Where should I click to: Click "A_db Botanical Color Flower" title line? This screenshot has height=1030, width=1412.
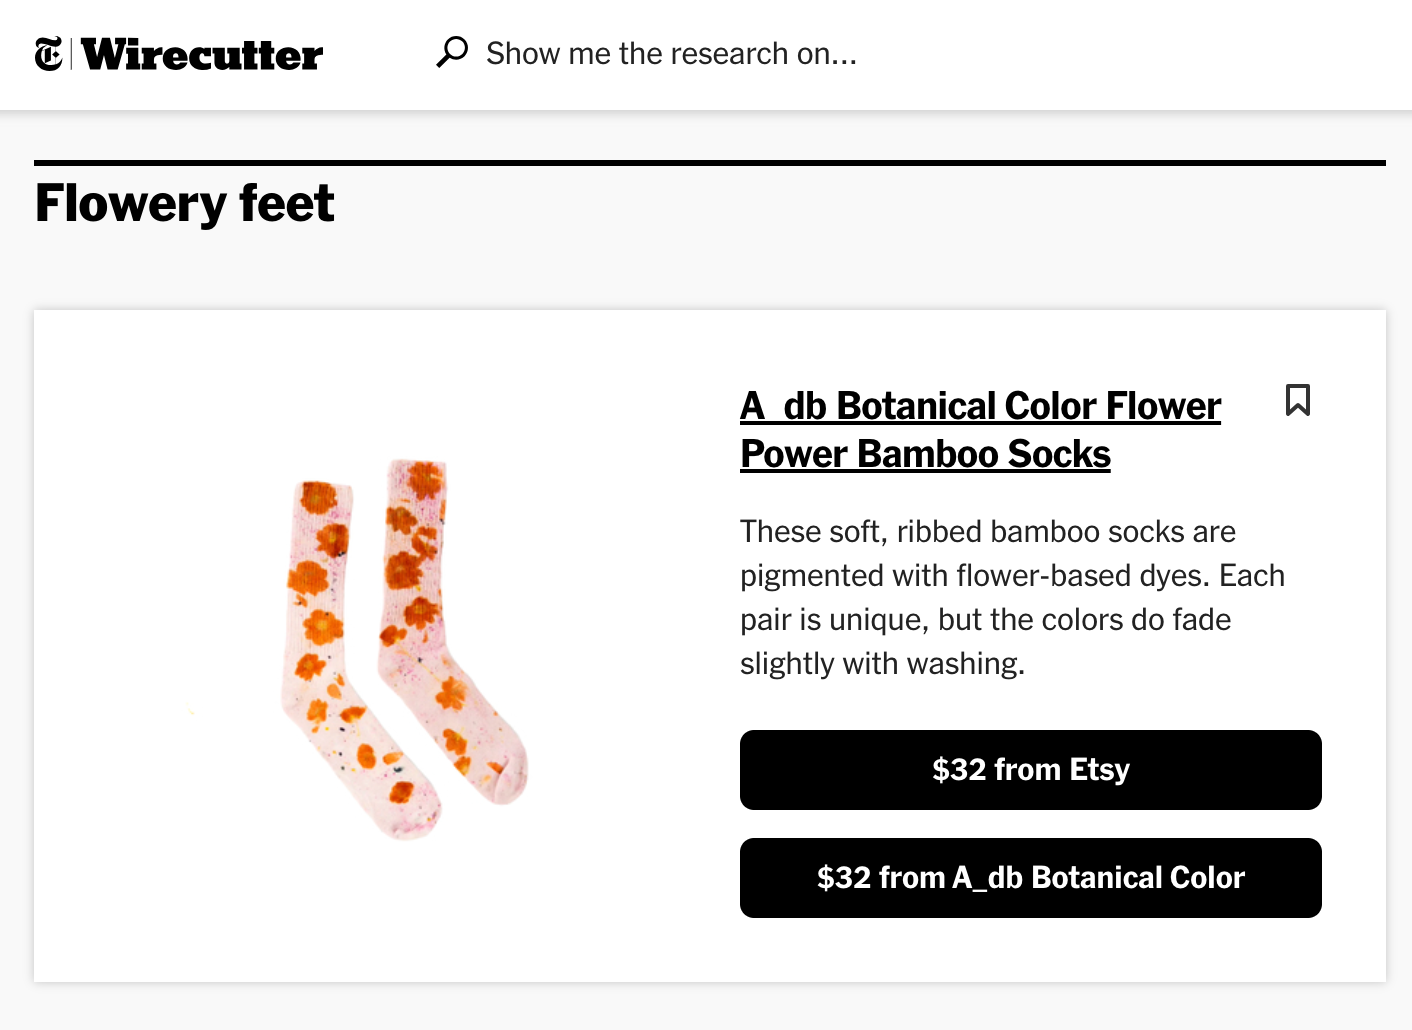pyautogui.click(x=980, y=406)
